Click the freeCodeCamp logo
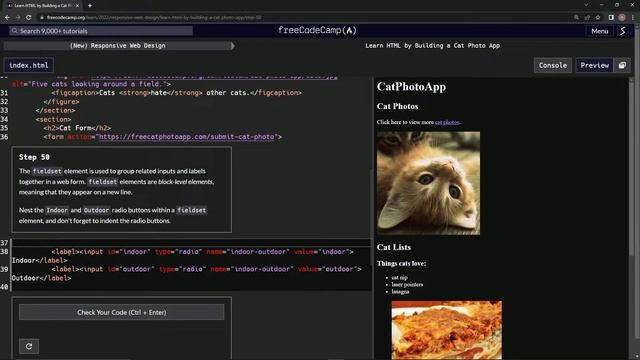 [317, 31]
